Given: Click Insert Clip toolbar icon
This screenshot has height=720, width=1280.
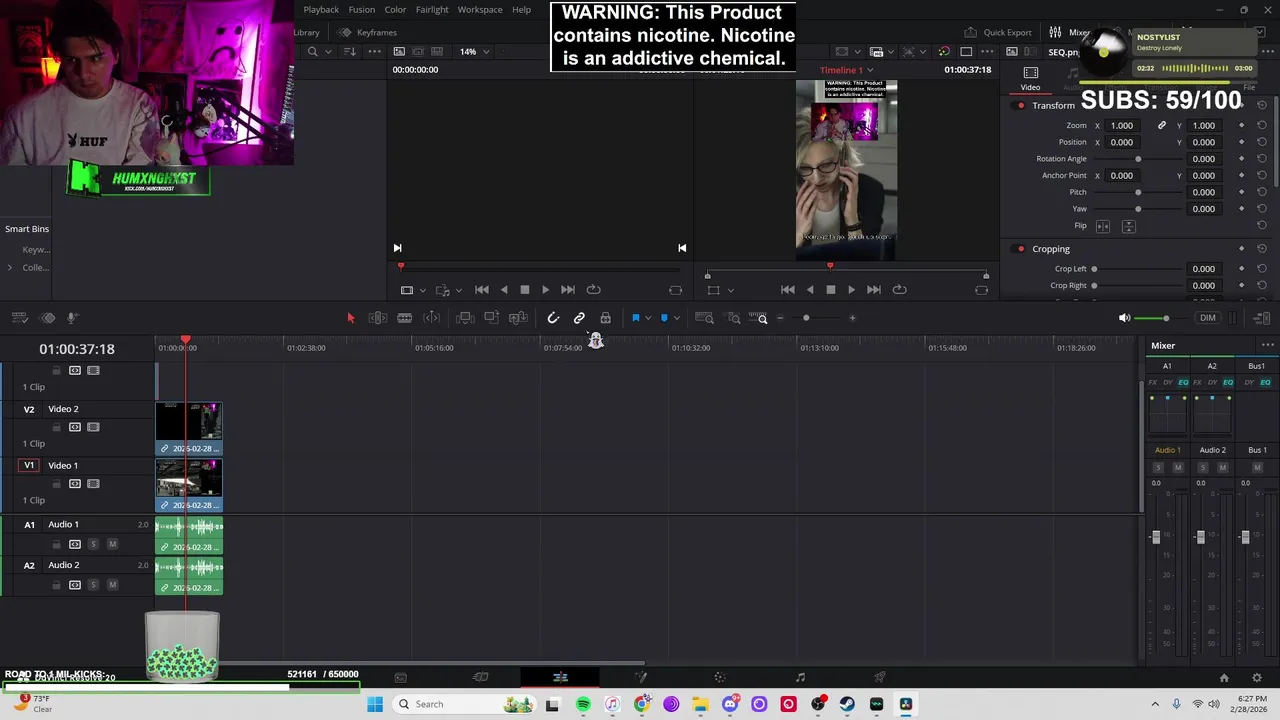Looking at the screenshot, I should (x=465, y=318).
